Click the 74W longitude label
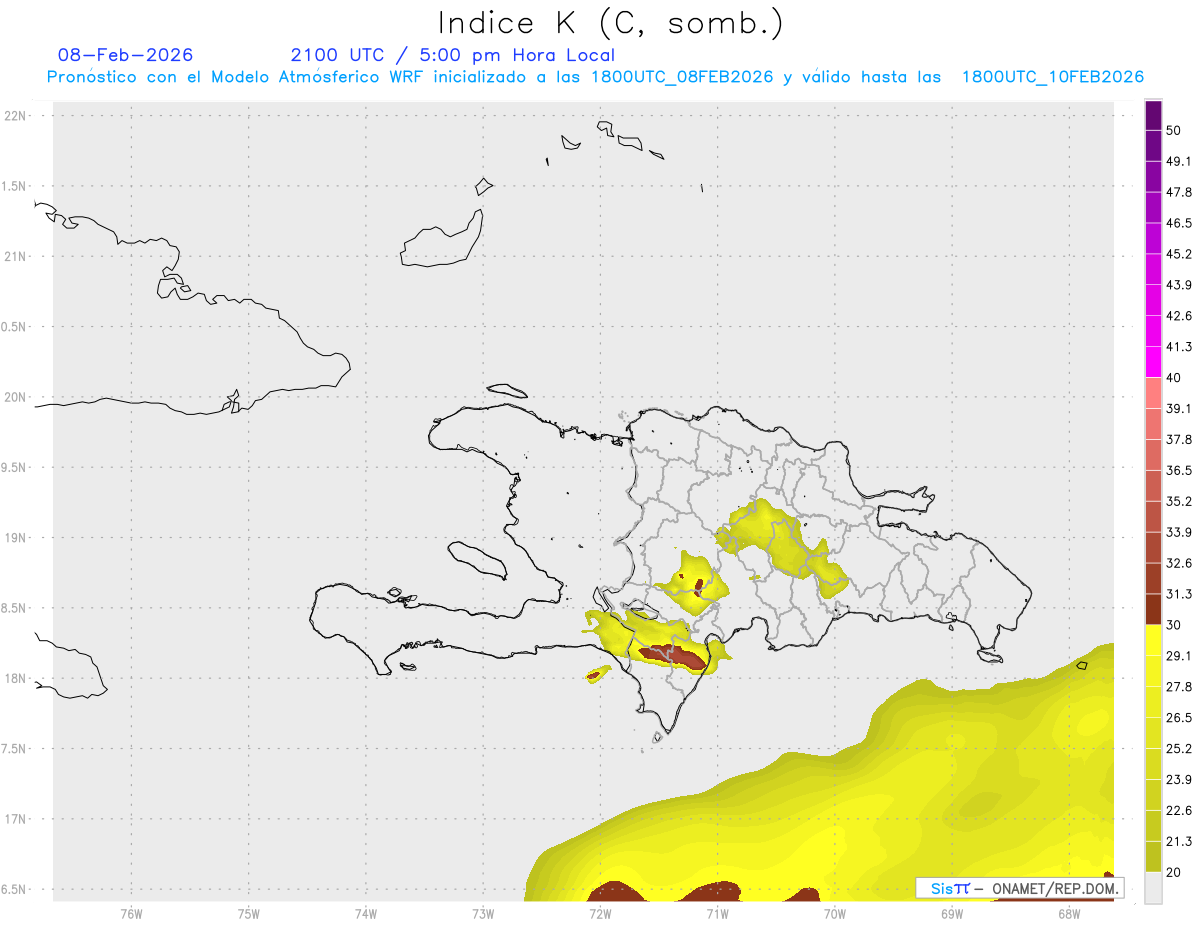The image size is (1200, 927). 366,914
